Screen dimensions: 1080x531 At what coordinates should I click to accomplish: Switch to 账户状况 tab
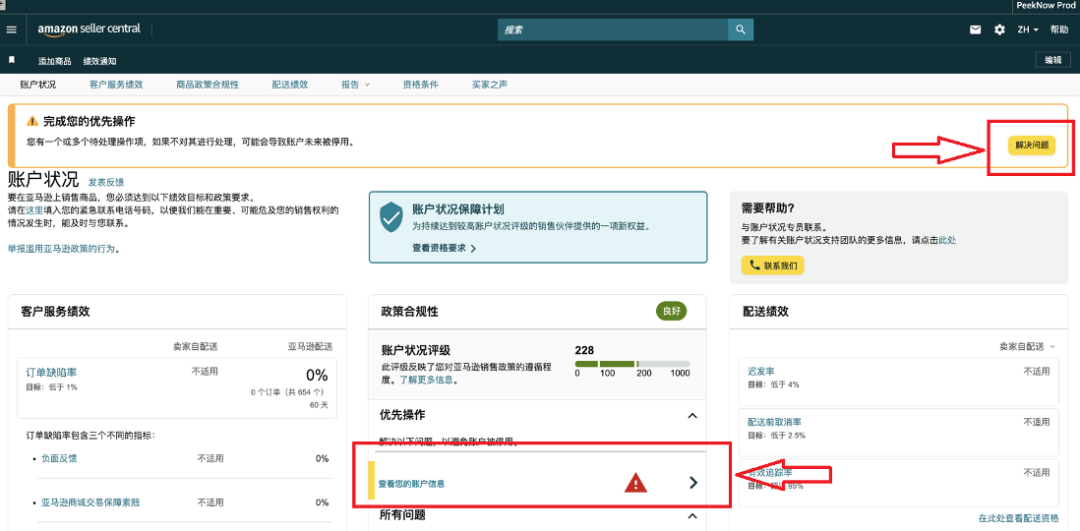pyautogui.click(x=38, y=85)
